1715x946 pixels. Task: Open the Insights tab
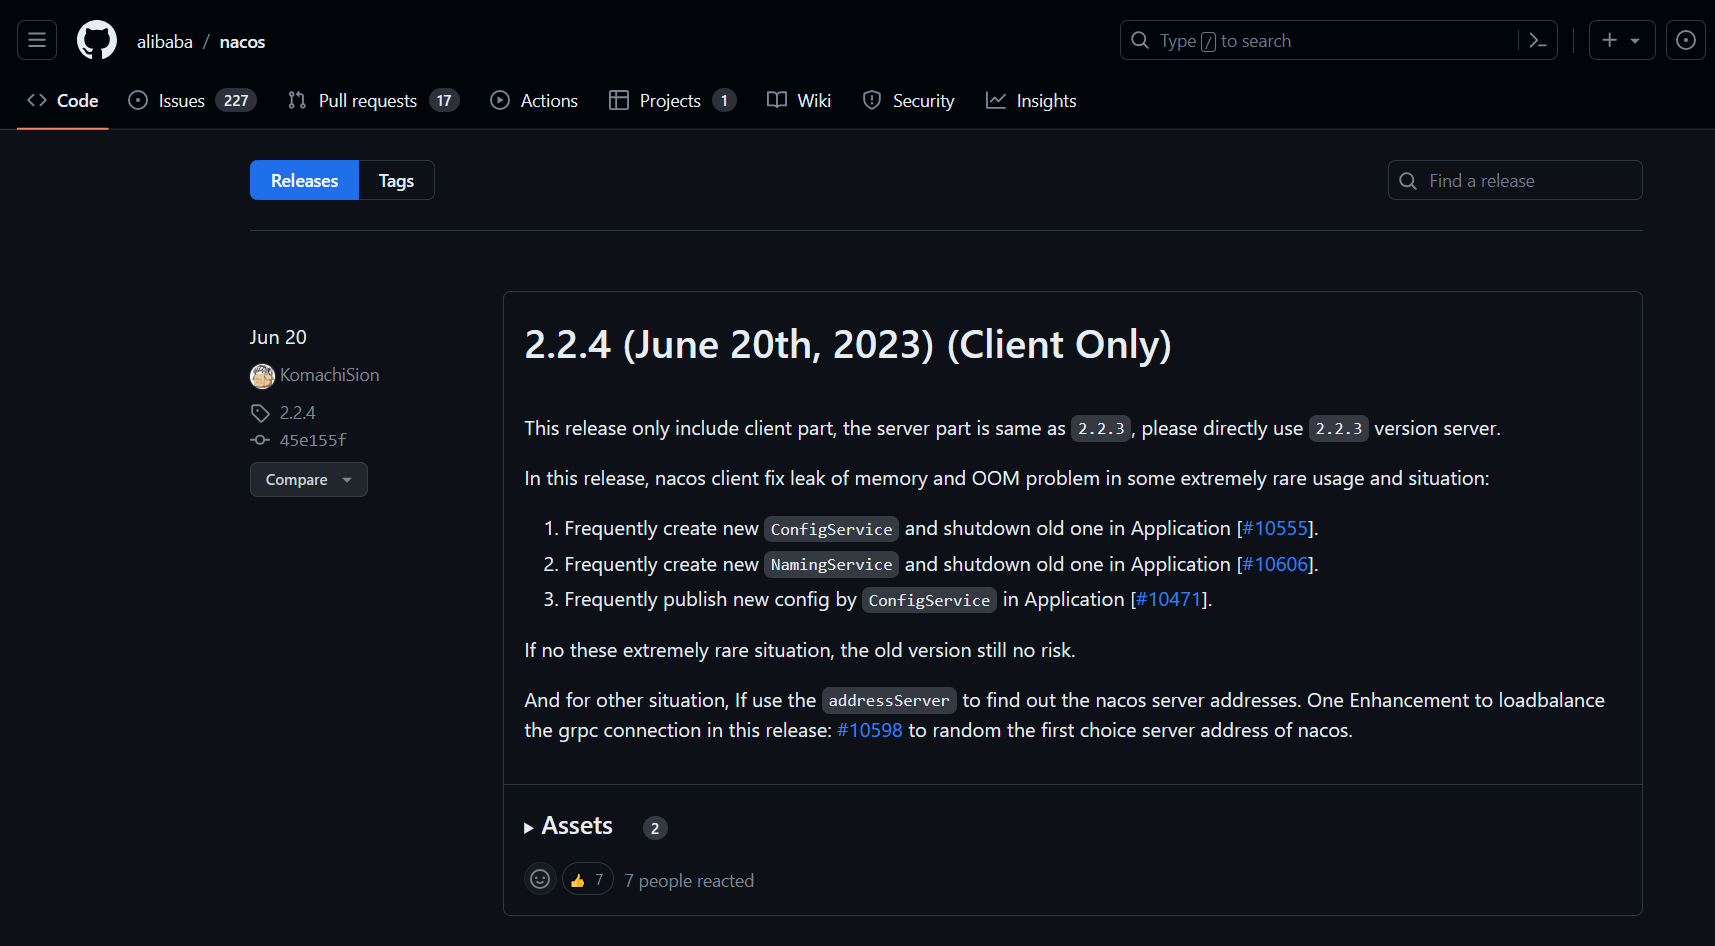click(1031, 100)
